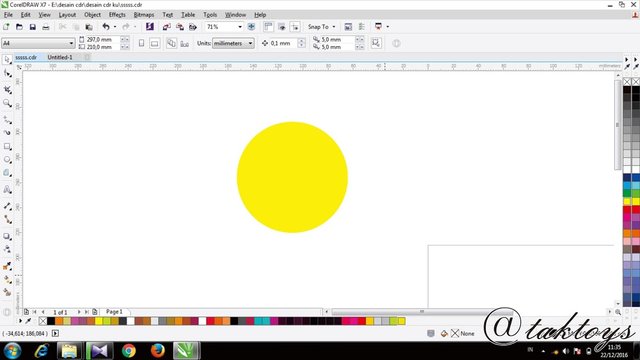Open the zoom level dropdown
Screen dimensions: 640x360
[240, 27]
